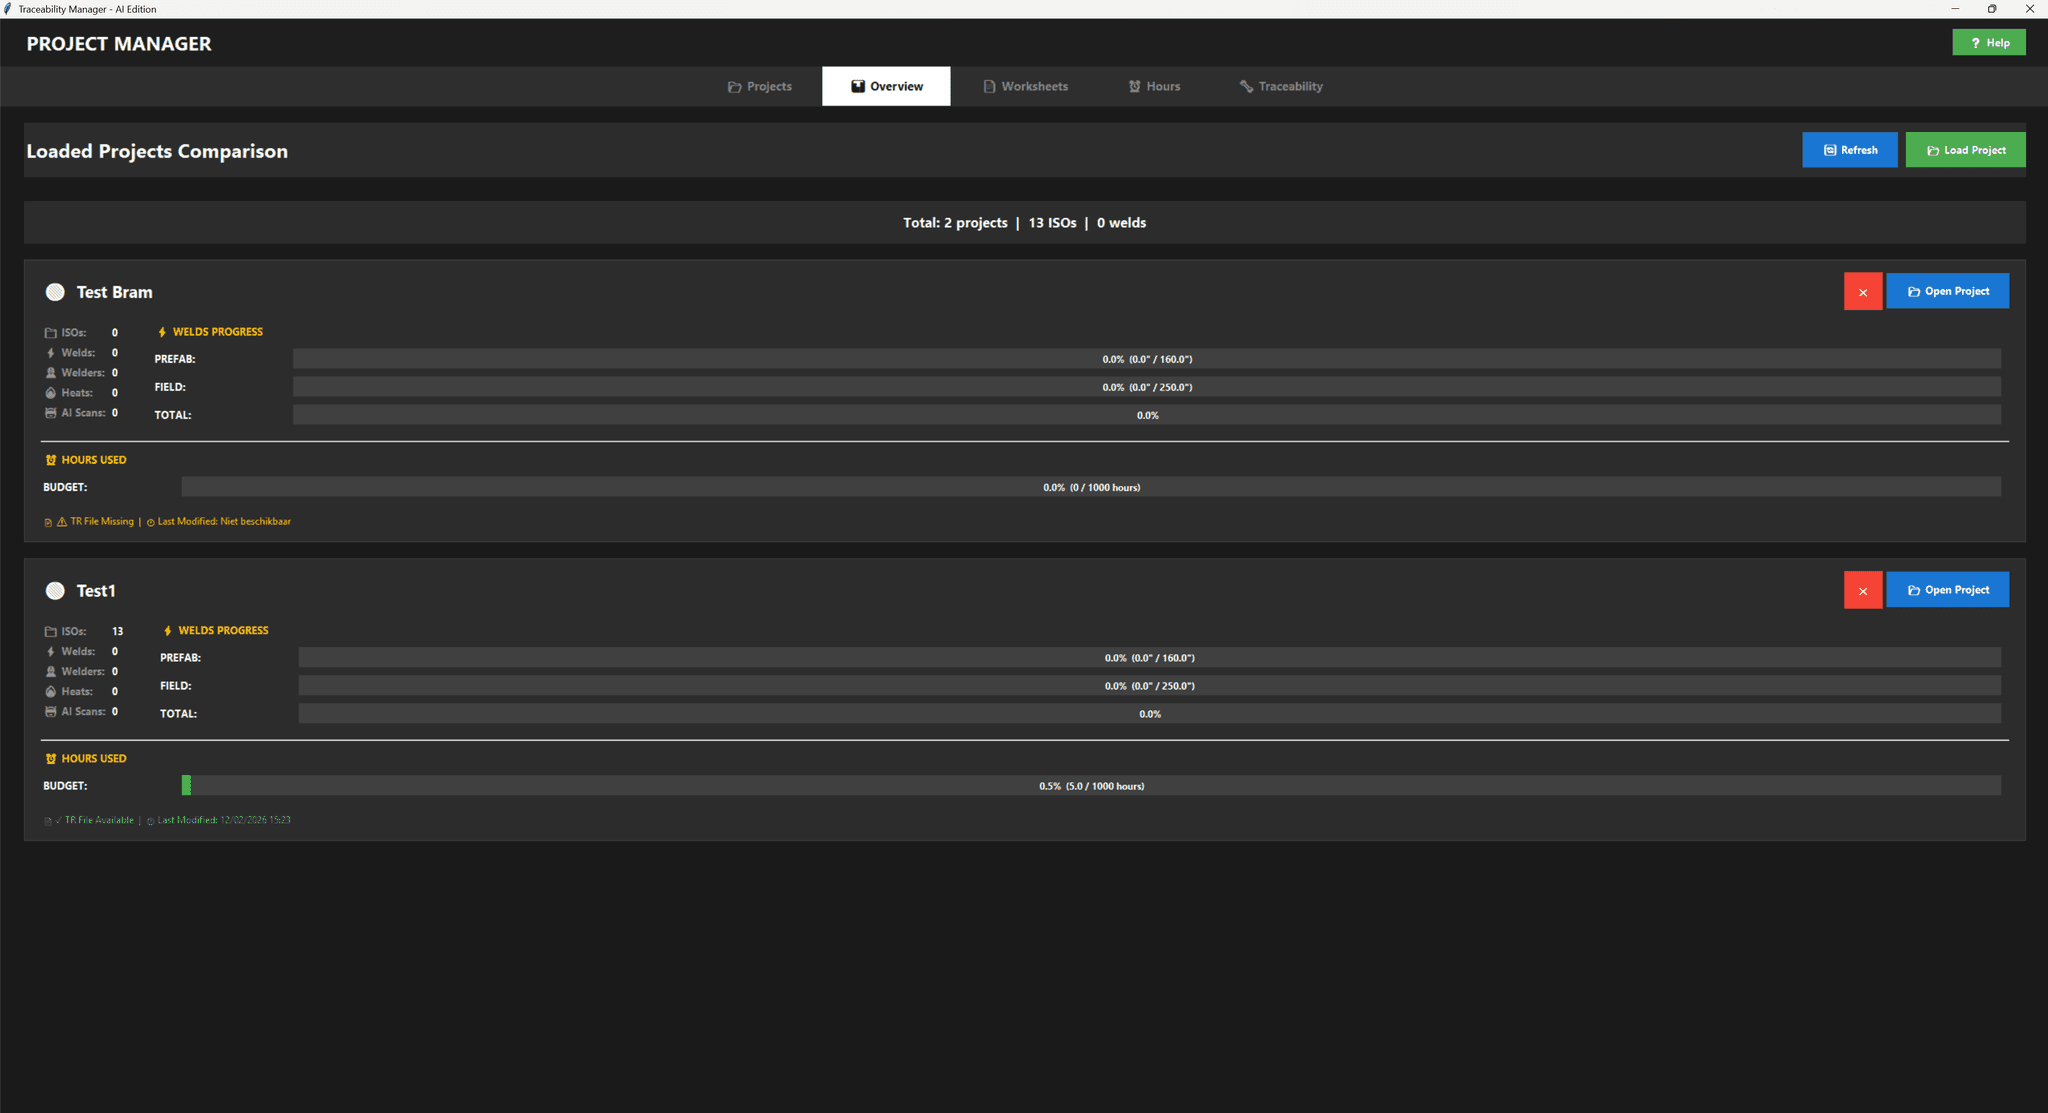2048x1113 pixels.
Task: Click the ISOs folder icon for Test1
Action: coord(51,631)
